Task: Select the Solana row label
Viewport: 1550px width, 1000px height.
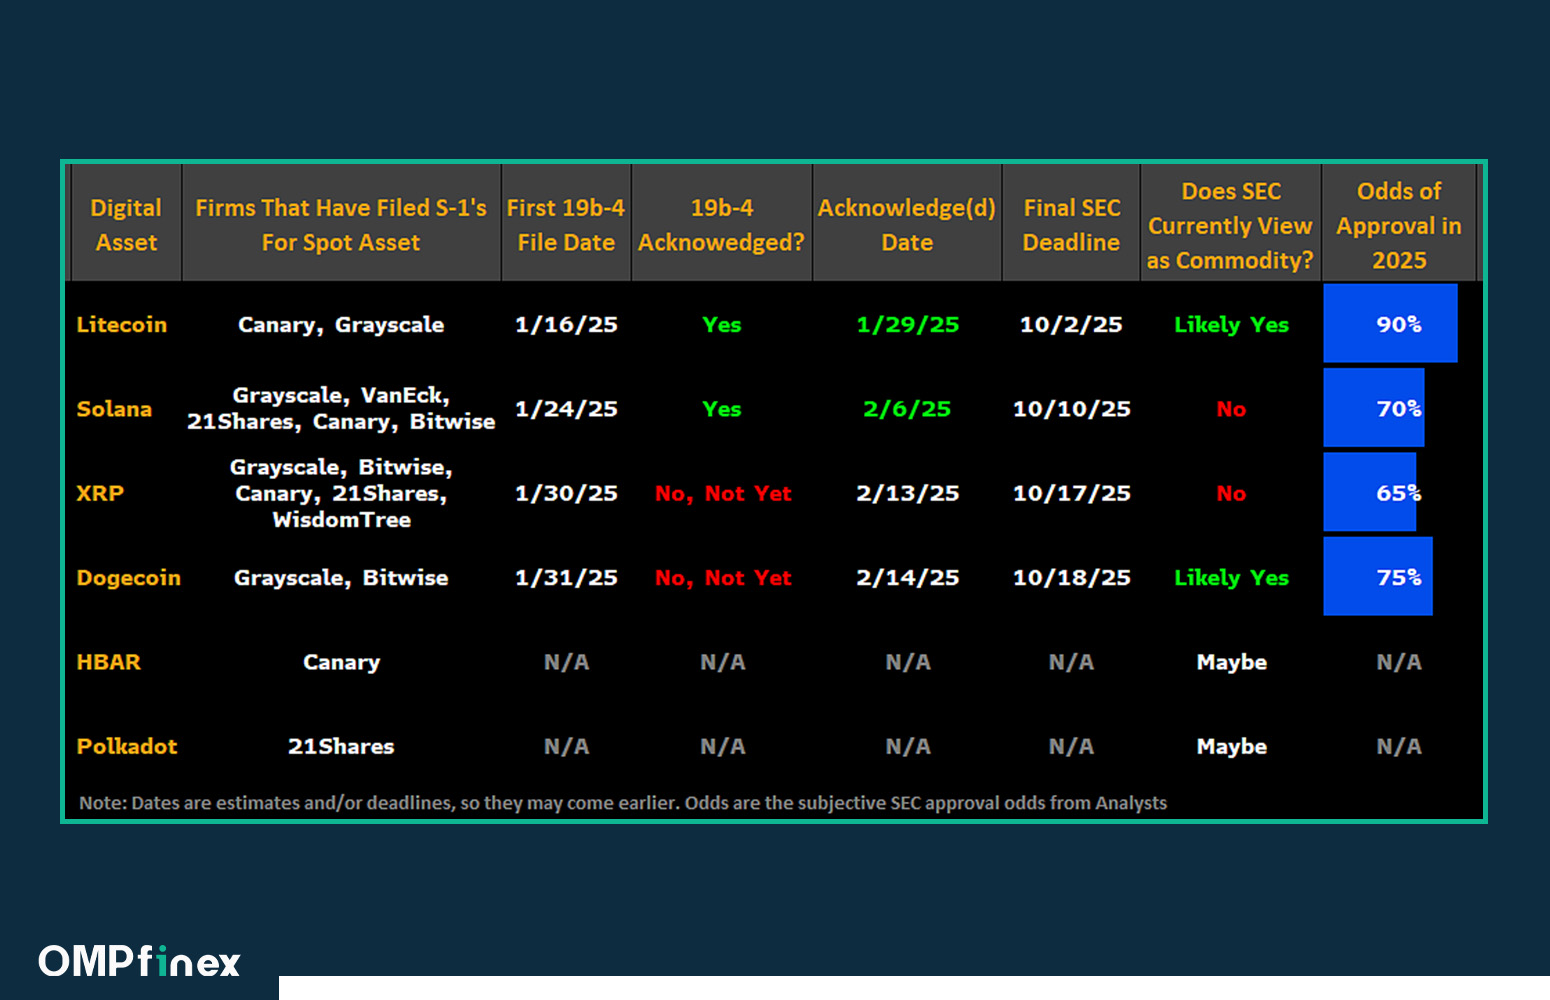Action: coord(114,409)
